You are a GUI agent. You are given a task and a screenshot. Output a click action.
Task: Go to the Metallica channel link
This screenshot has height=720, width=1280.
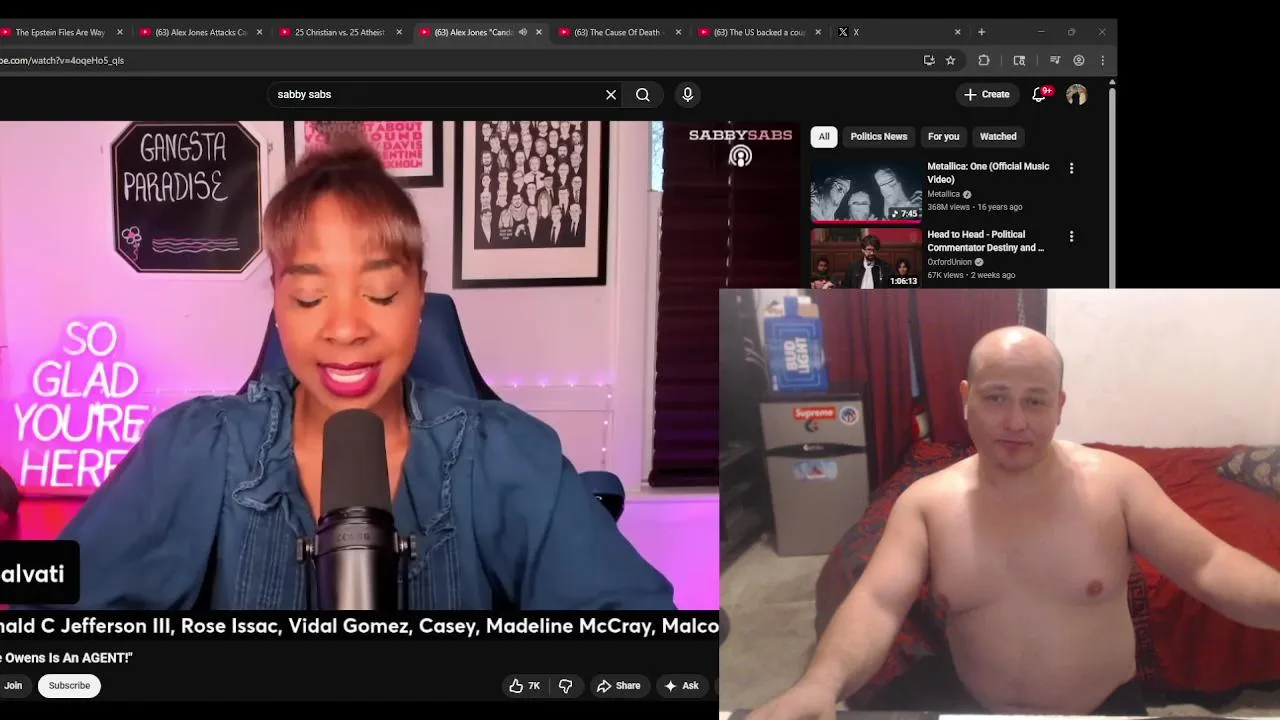(943, 194)
